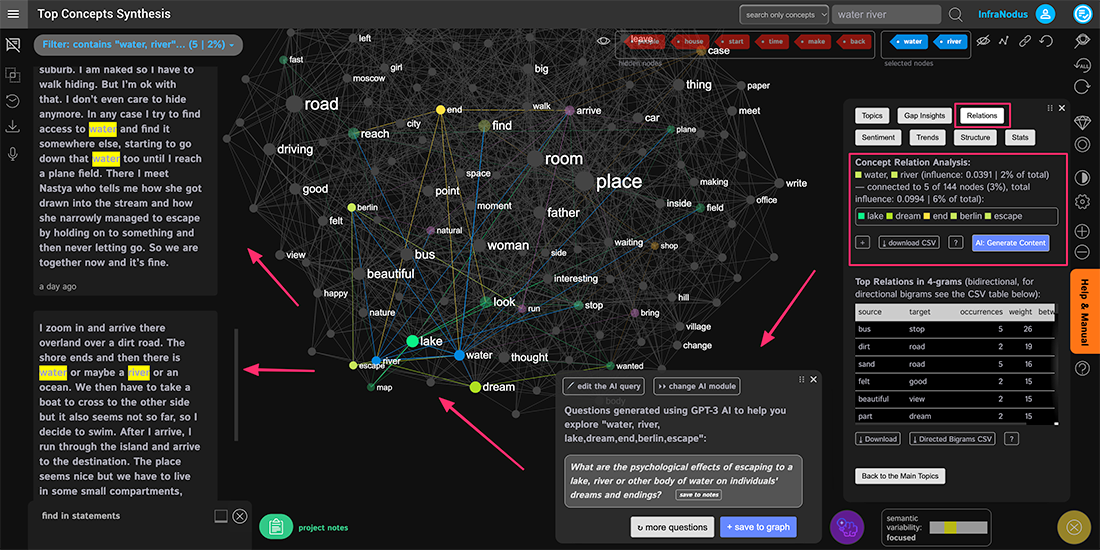Open the diamond premium insights icon
Image resolution: width=1100 pixels, height=550 pixels.
coord(1082,122)
